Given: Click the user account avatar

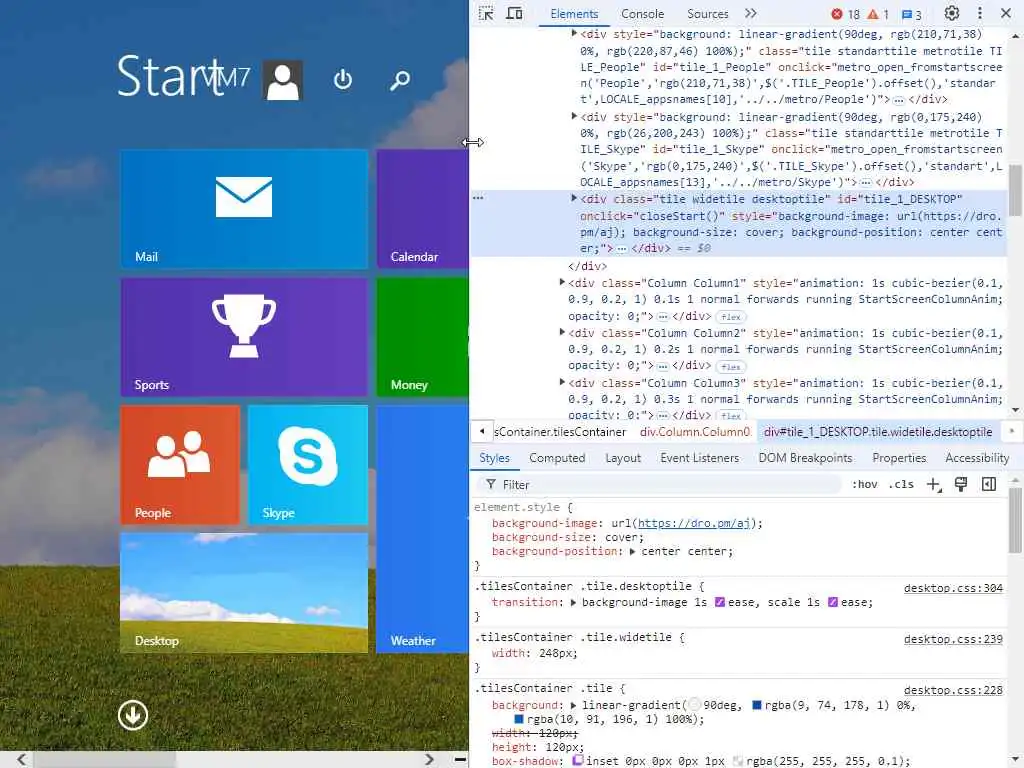Looking at the screenshot, I should coord(283,80).
